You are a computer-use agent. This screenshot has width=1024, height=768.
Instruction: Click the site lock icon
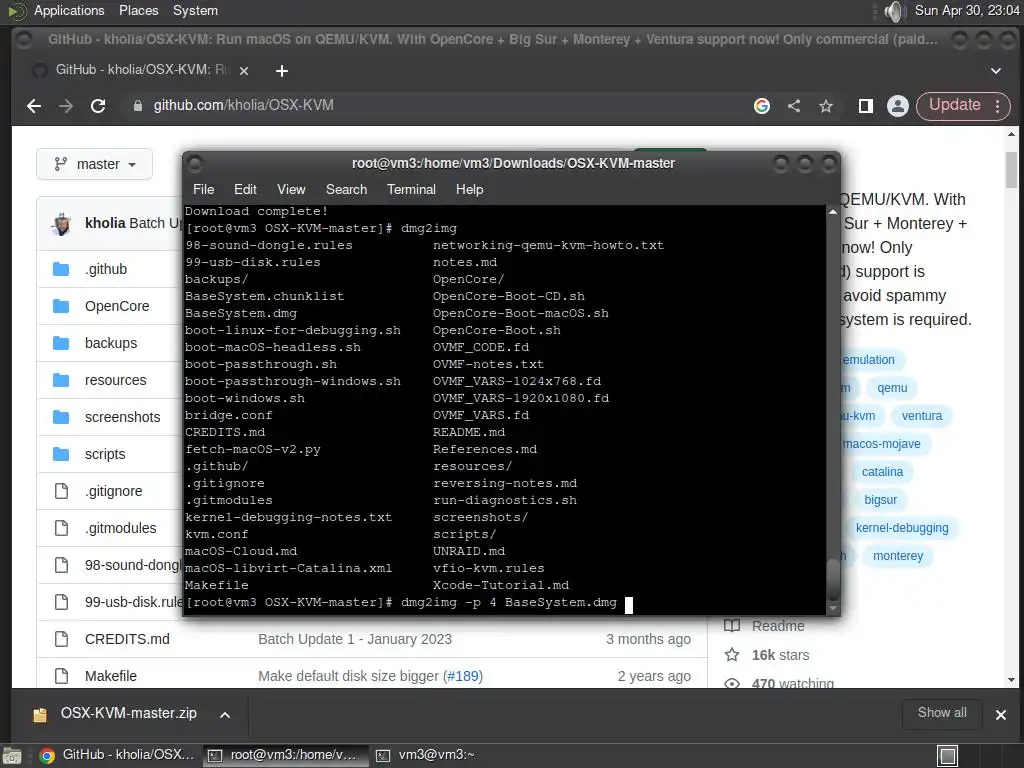[x=137, y=106]
